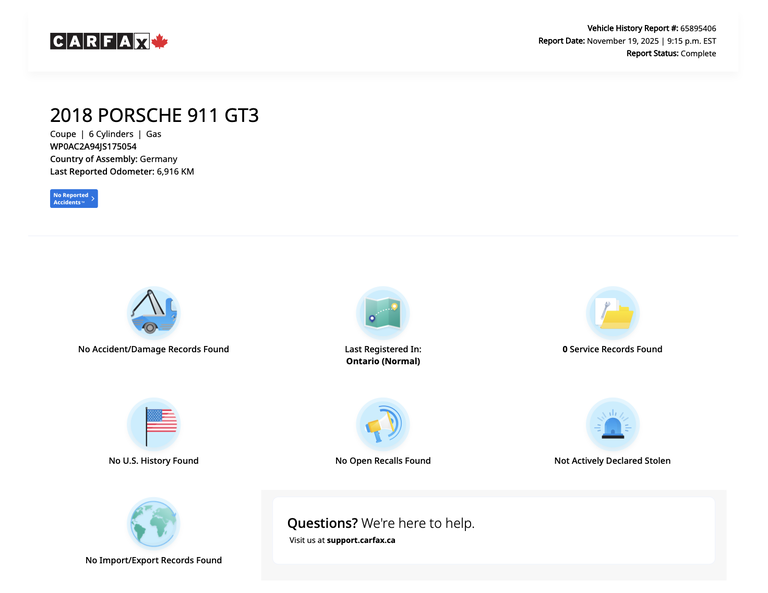
Task: Click the 2018 Porsche 911 GT3 heading
Action: [x=154, y=115]
